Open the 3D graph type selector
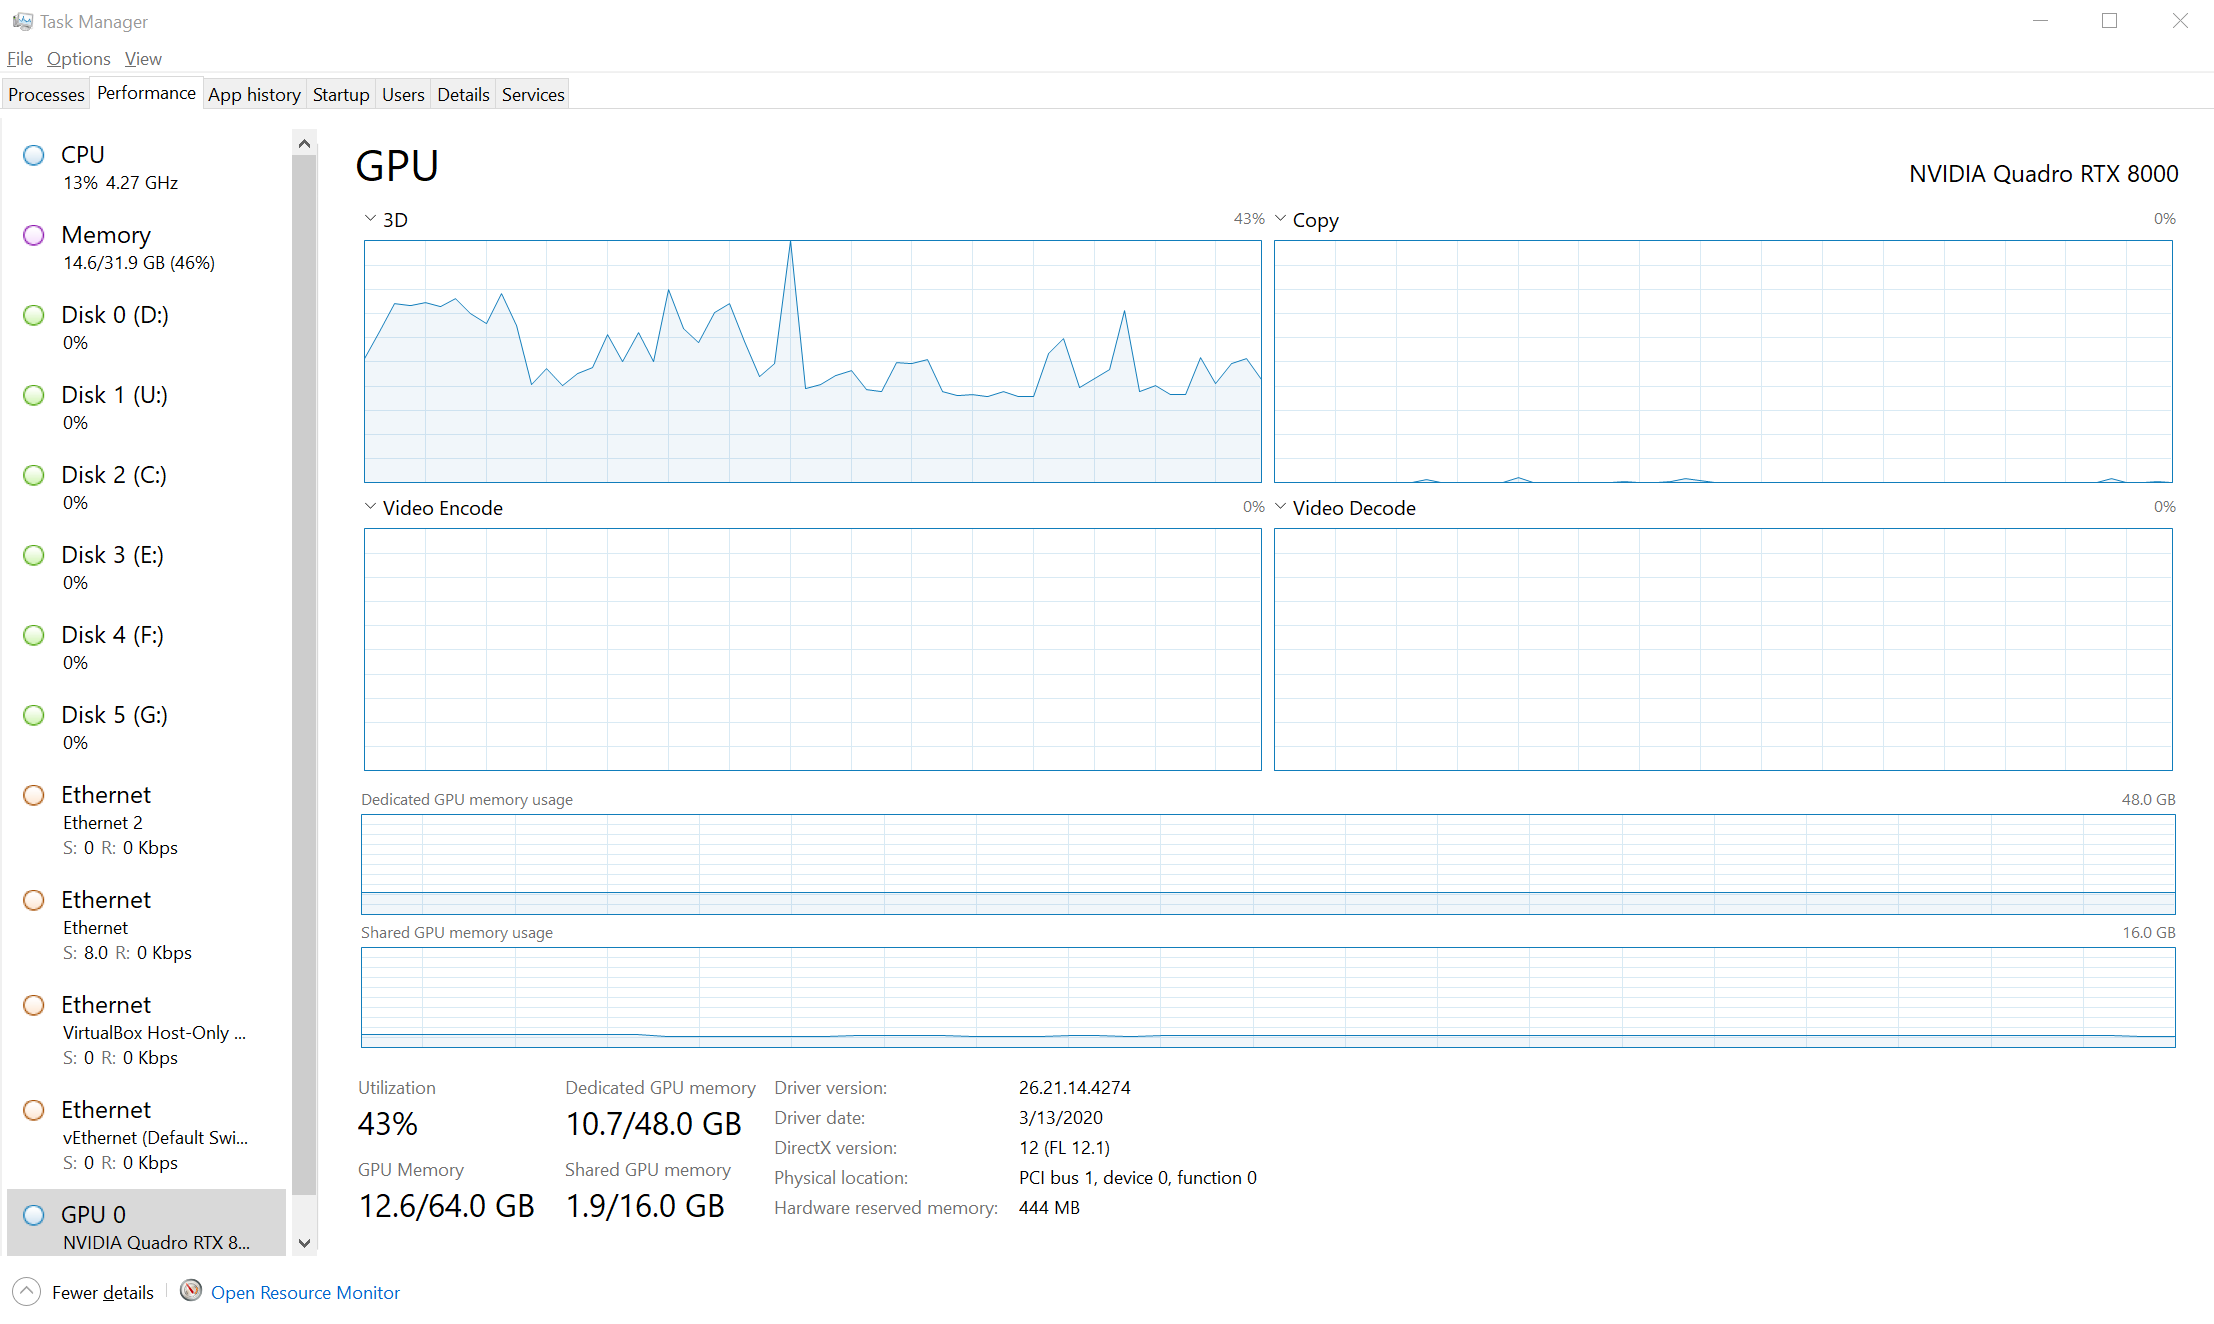The height and width of the screenshot is (1324, 2214). click(x=369, y=218)
